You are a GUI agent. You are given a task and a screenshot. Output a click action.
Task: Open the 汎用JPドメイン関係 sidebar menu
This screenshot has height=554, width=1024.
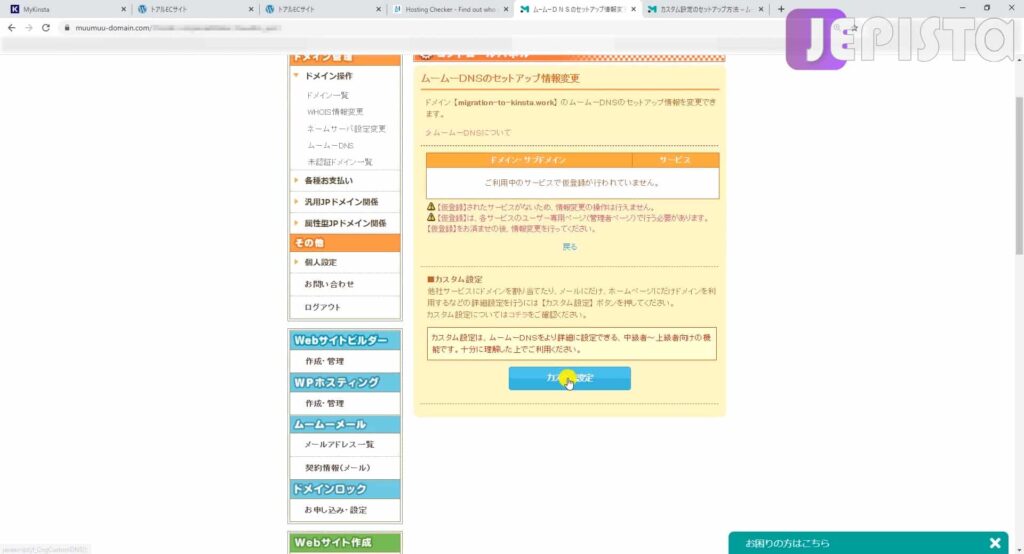pos(341,202)
